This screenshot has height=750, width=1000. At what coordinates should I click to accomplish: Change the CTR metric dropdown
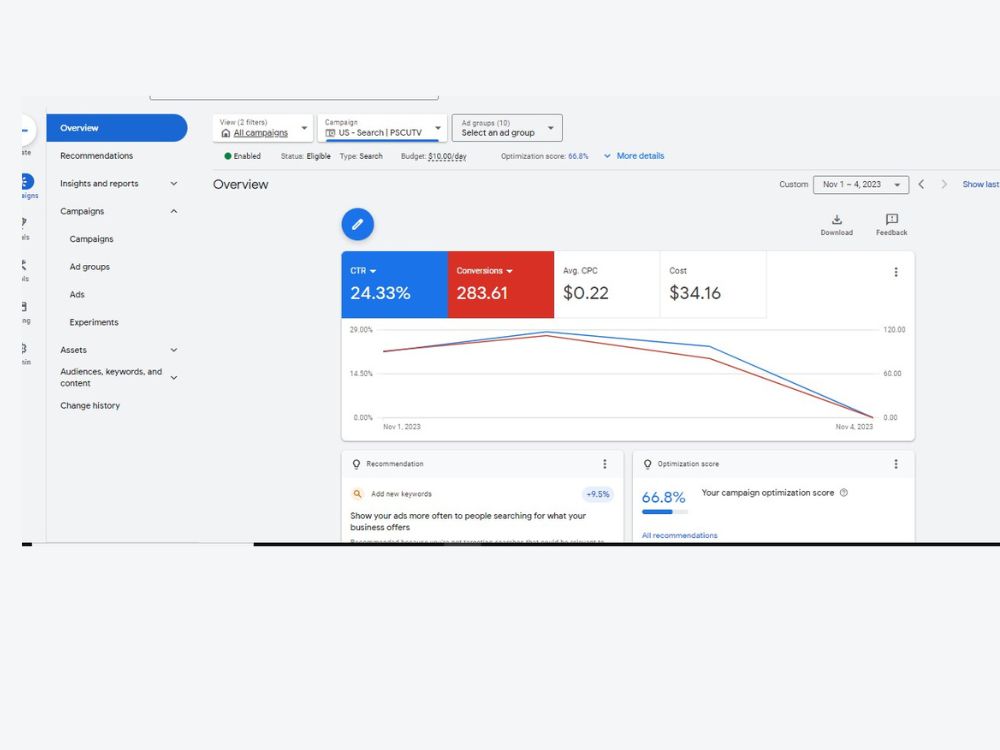click(x=363, y=271)
